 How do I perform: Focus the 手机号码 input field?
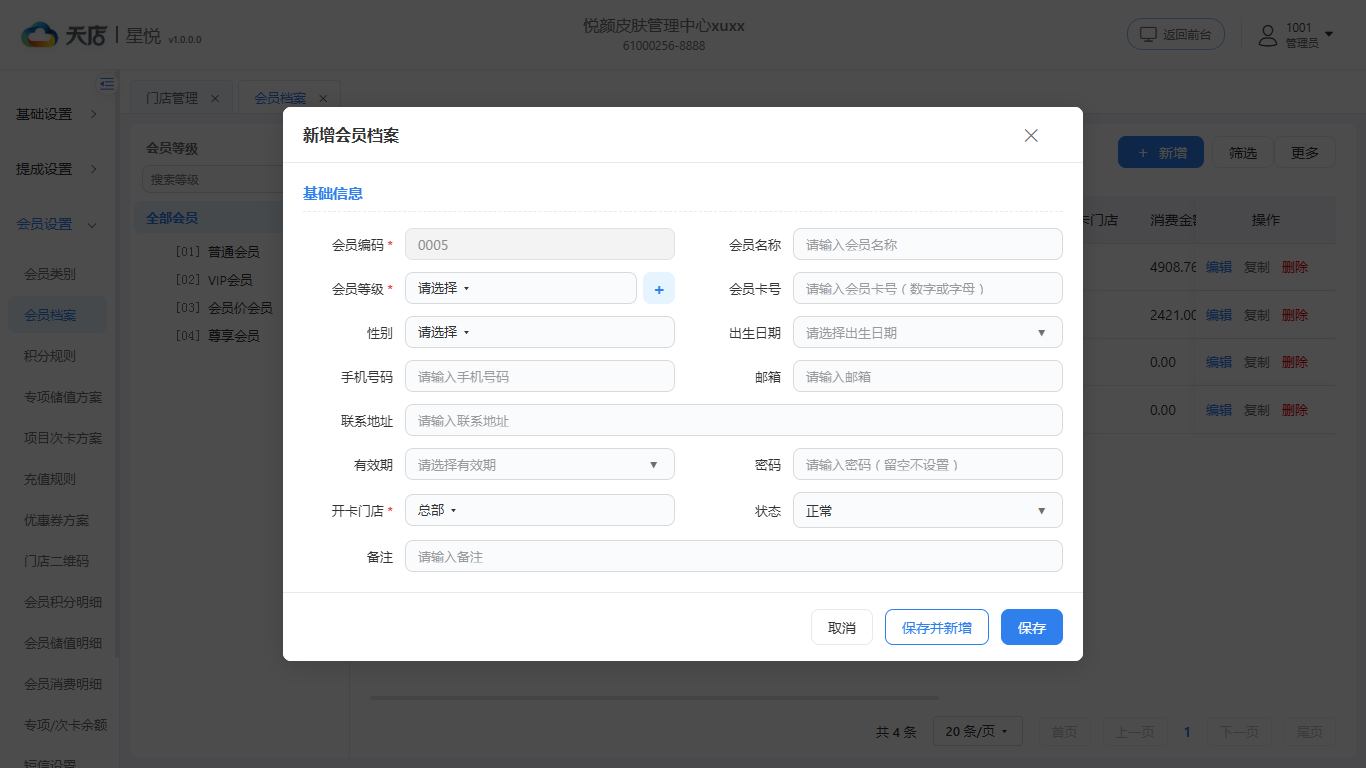point(540,376)
